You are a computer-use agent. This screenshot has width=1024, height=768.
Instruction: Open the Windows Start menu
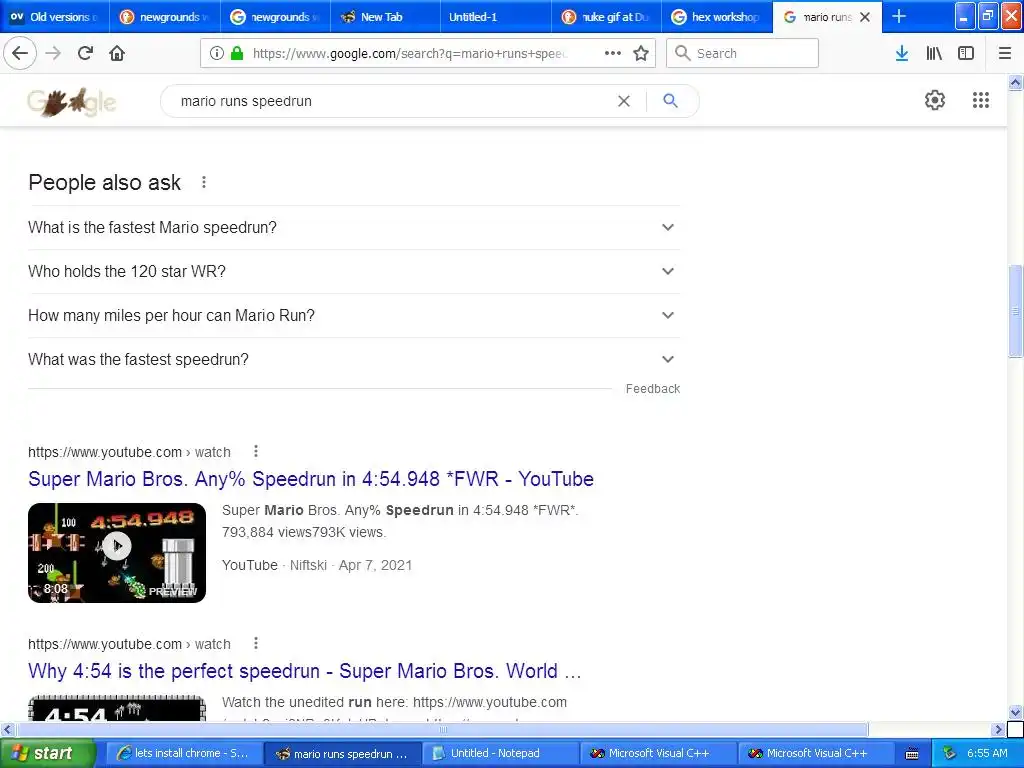click(47, 753)
